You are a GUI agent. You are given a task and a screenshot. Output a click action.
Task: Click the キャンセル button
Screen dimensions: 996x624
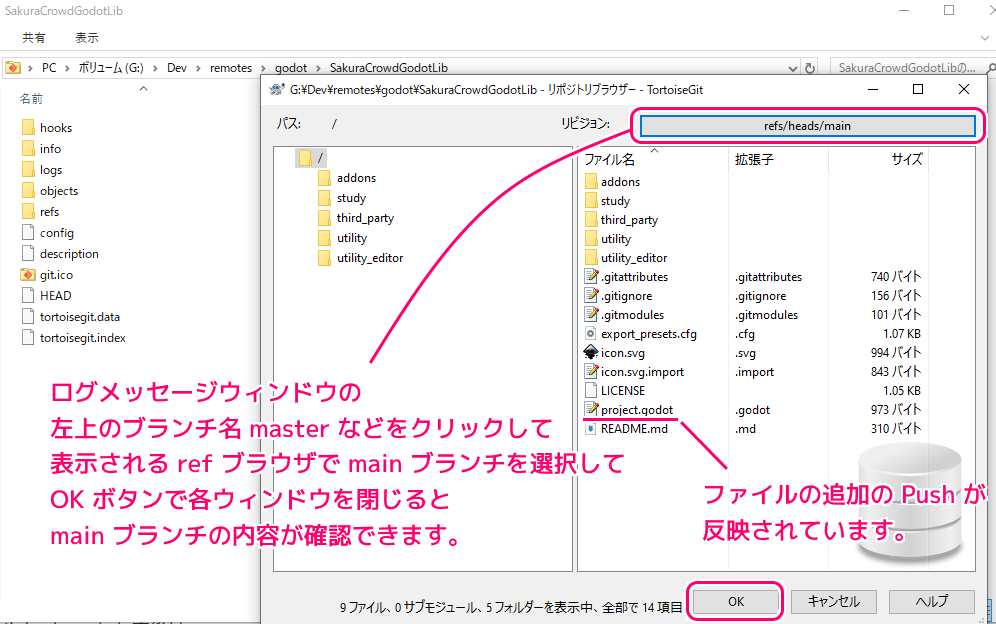833,601
